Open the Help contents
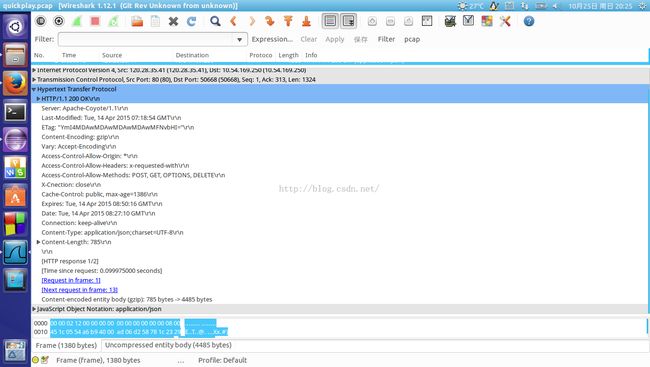 tap(529, 21)
